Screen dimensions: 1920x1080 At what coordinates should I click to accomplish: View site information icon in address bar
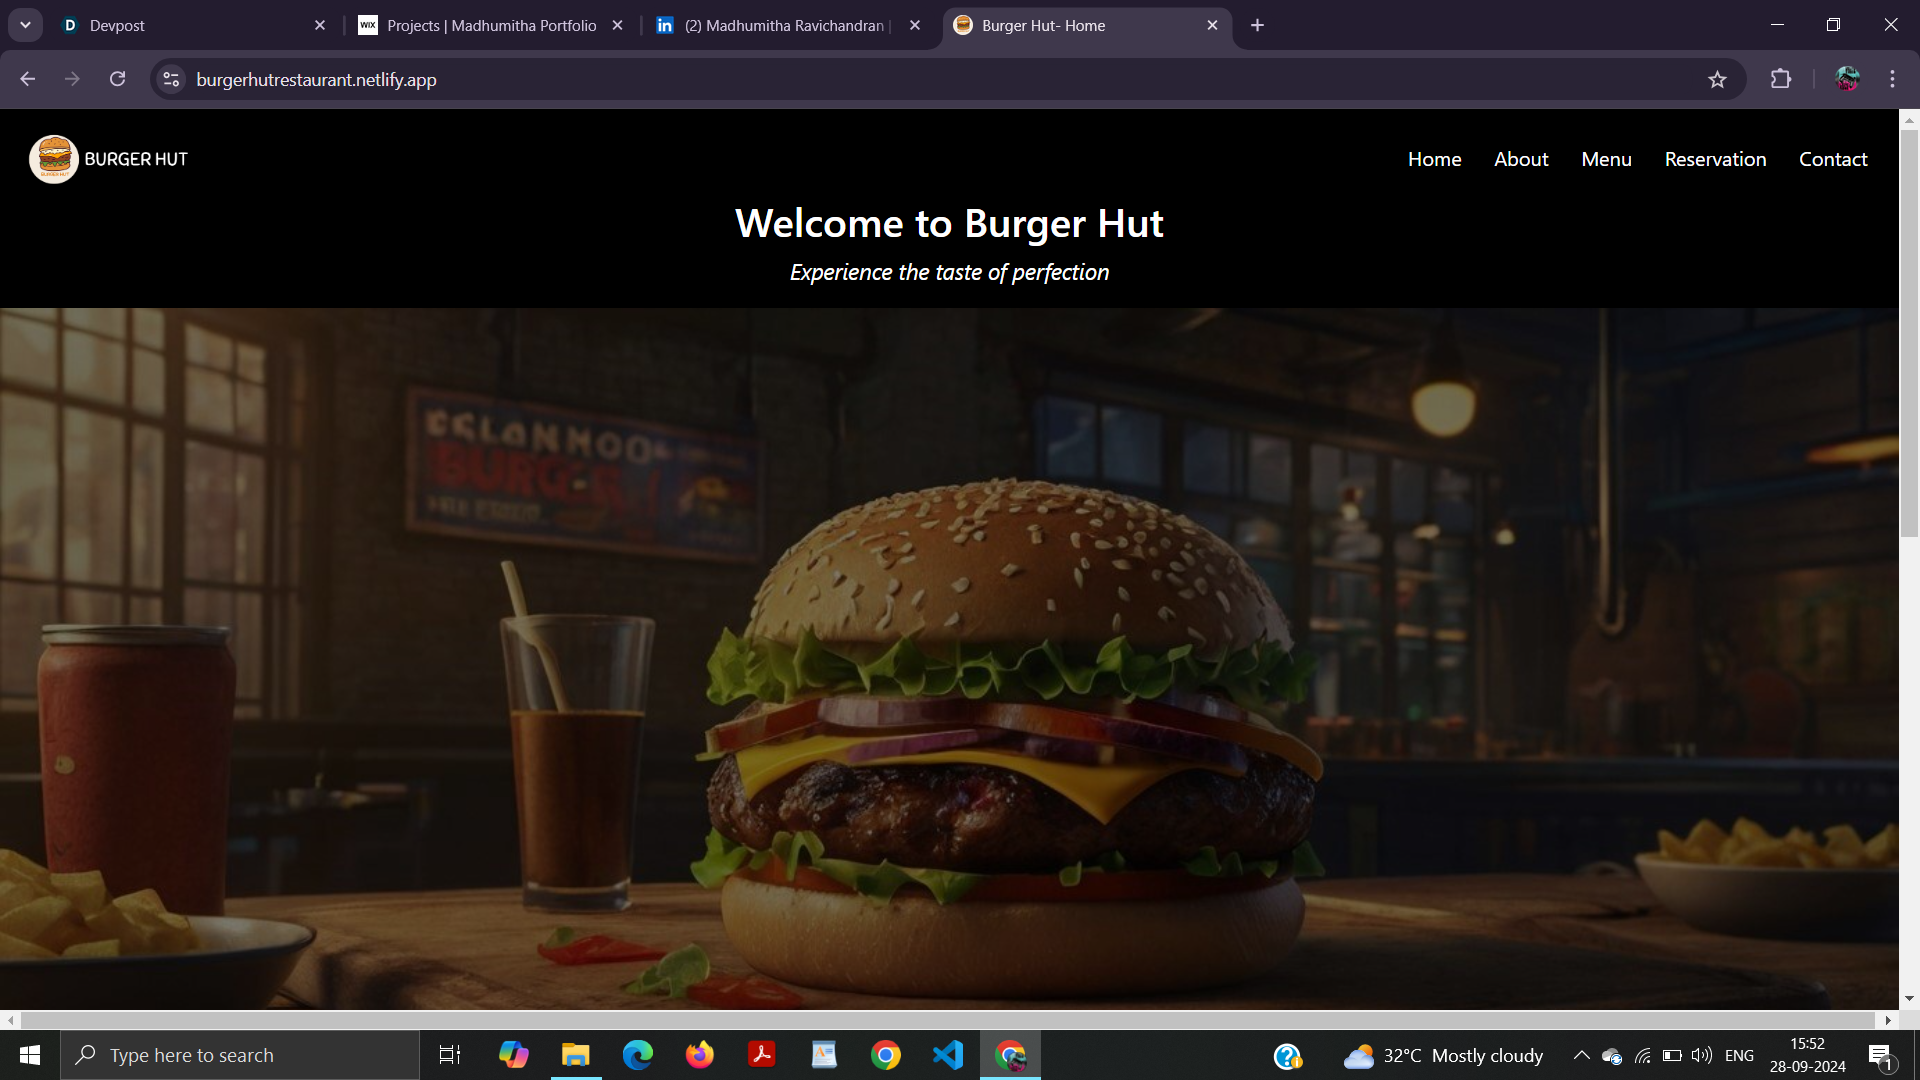172,79
